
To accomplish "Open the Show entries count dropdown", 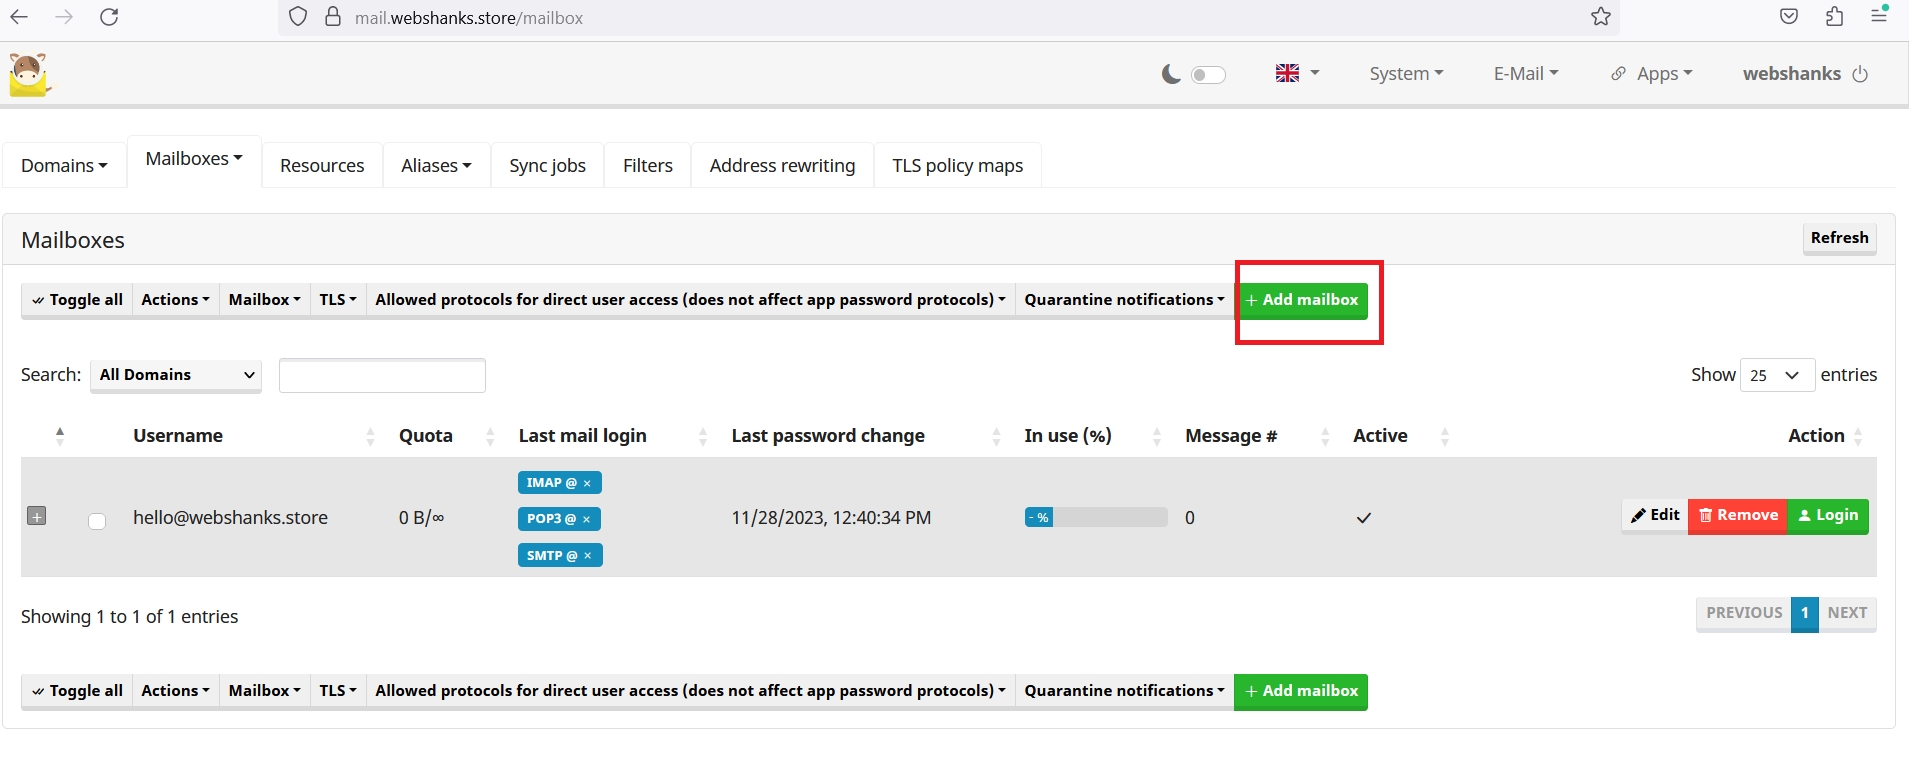I will click(x=1776, y=375).
